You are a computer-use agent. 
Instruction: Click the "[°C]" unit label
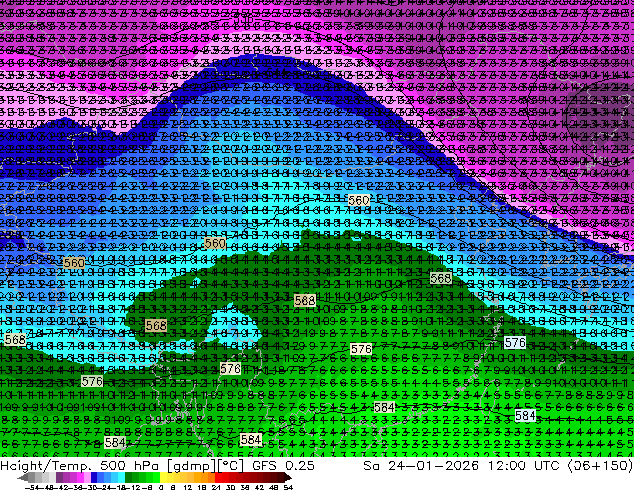(229, 466)
